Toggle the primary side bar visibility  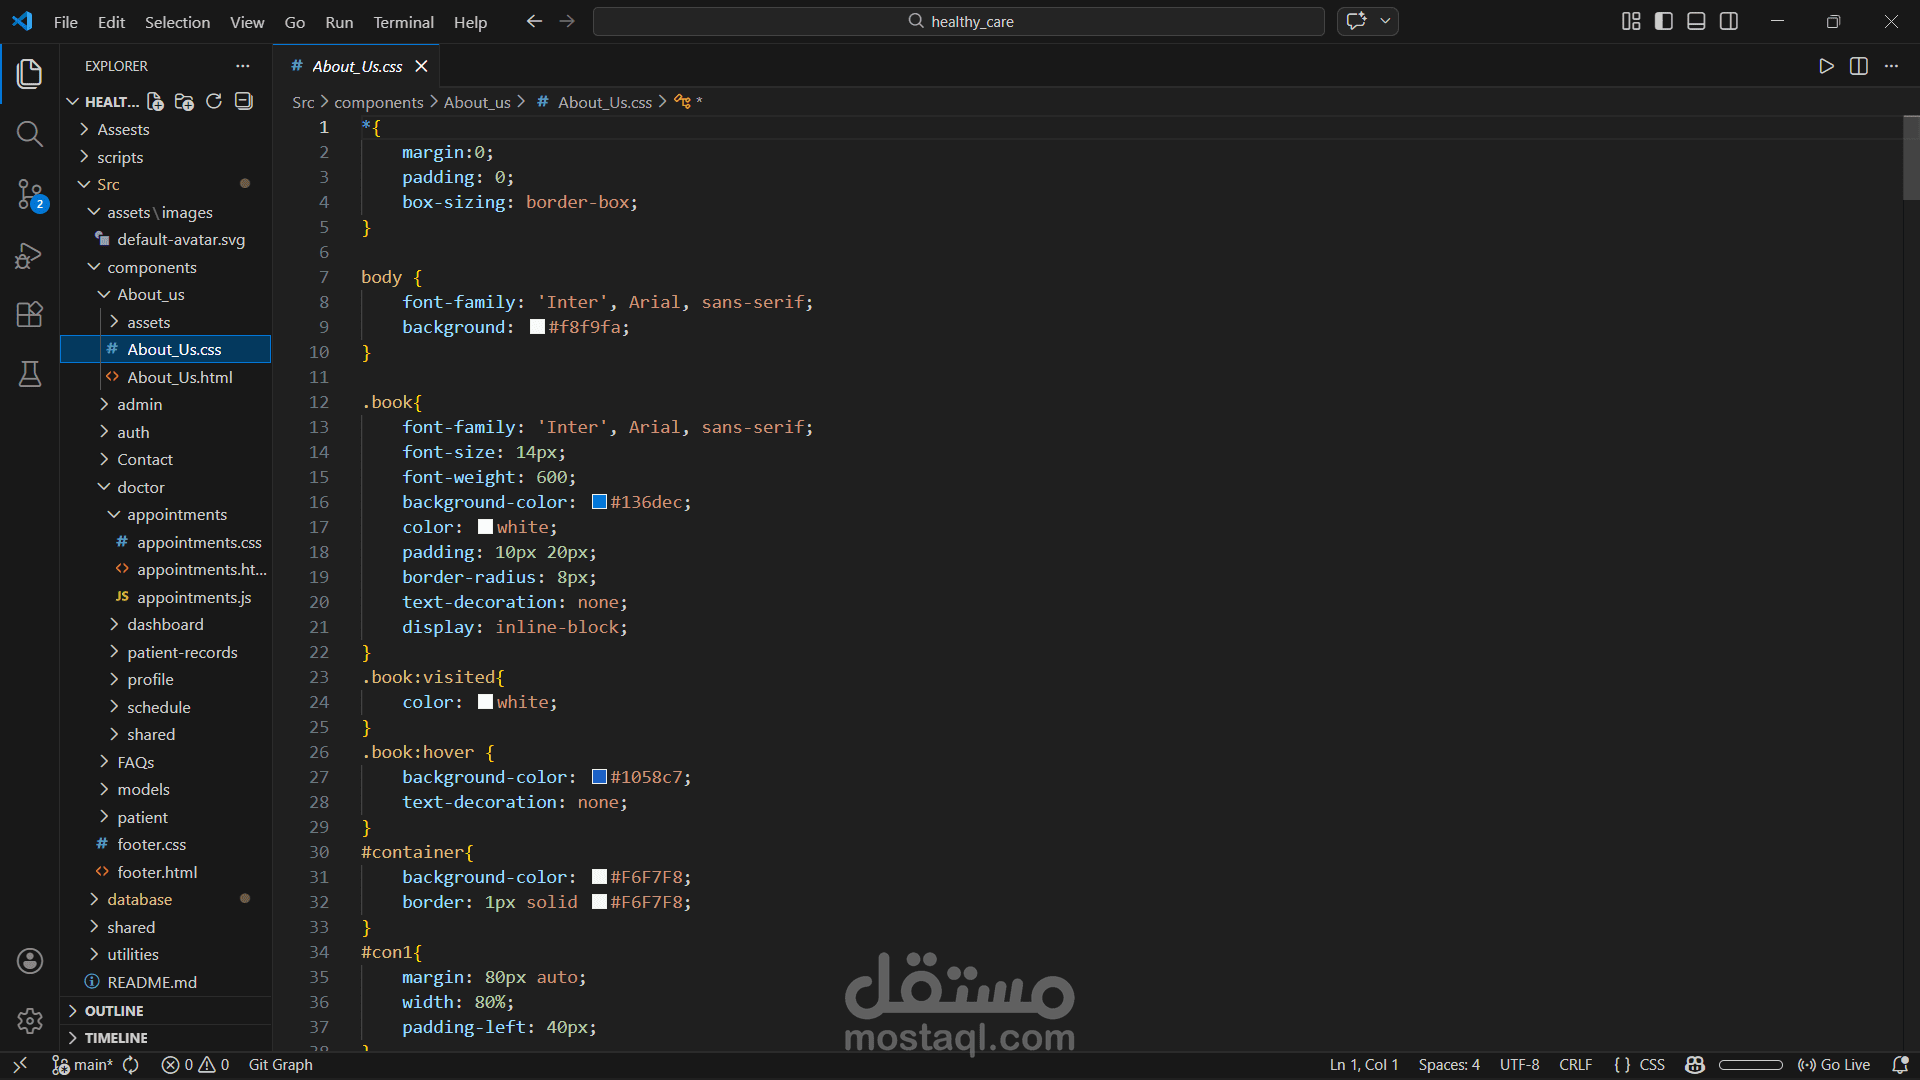(1664, 21)
